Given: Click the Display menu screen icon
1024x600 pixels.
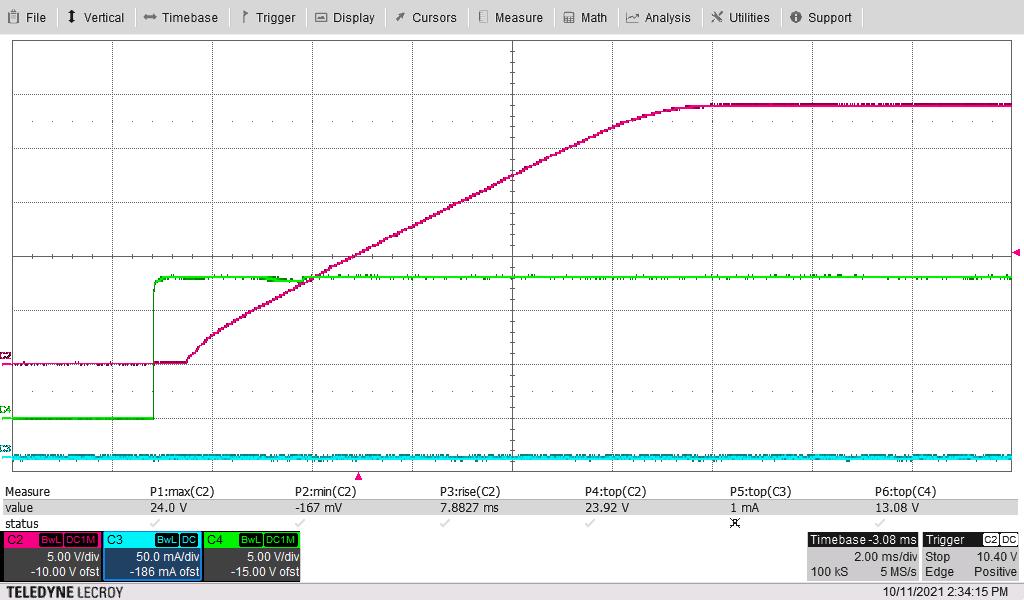Looking at the screenshot, I should click(x=321, y=17).
